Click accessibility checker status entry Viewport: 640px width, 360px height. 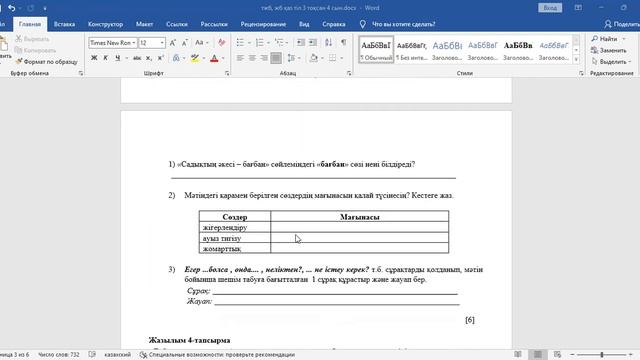217,355
